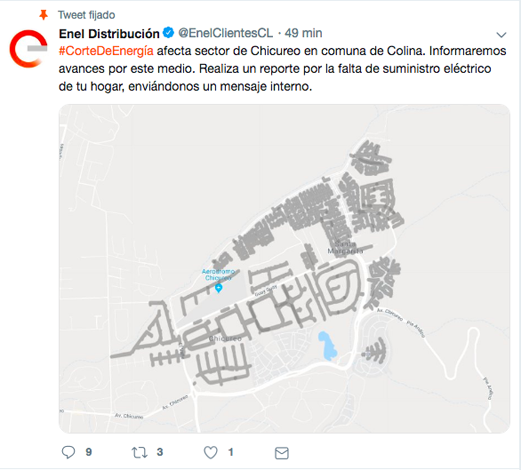This screenshot has width=521, height=470.
Task: Click the orange pinned tweet pin icon
Action: tap(43, 15)
